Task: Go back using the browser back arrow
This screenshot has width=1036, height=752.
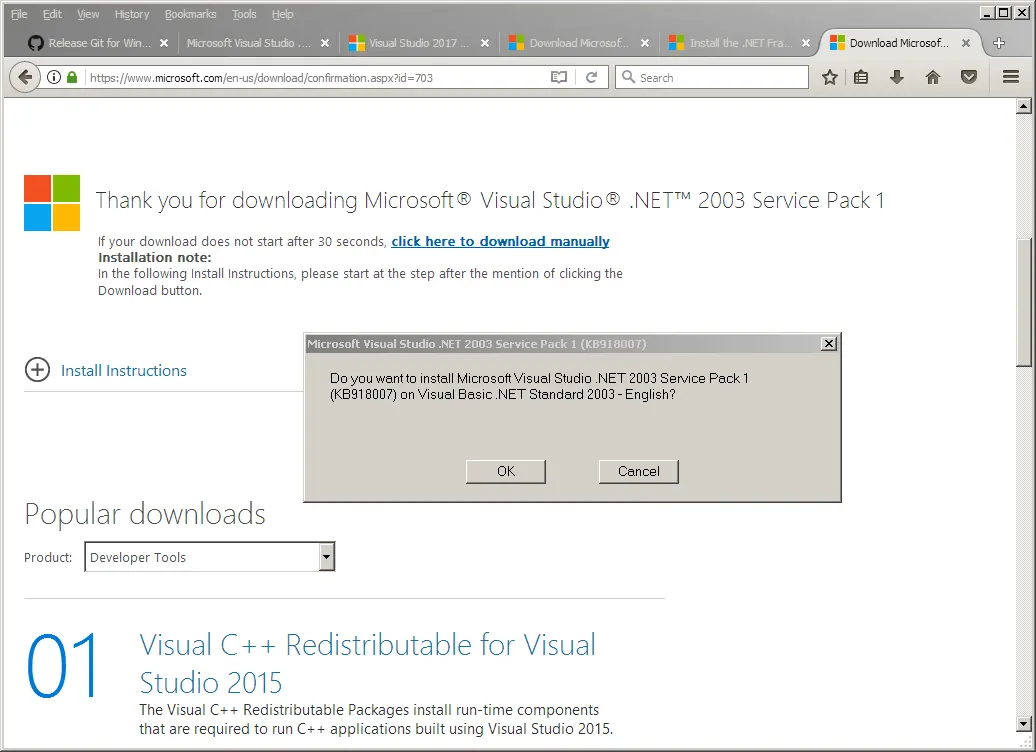Action: tap(25, 77)
